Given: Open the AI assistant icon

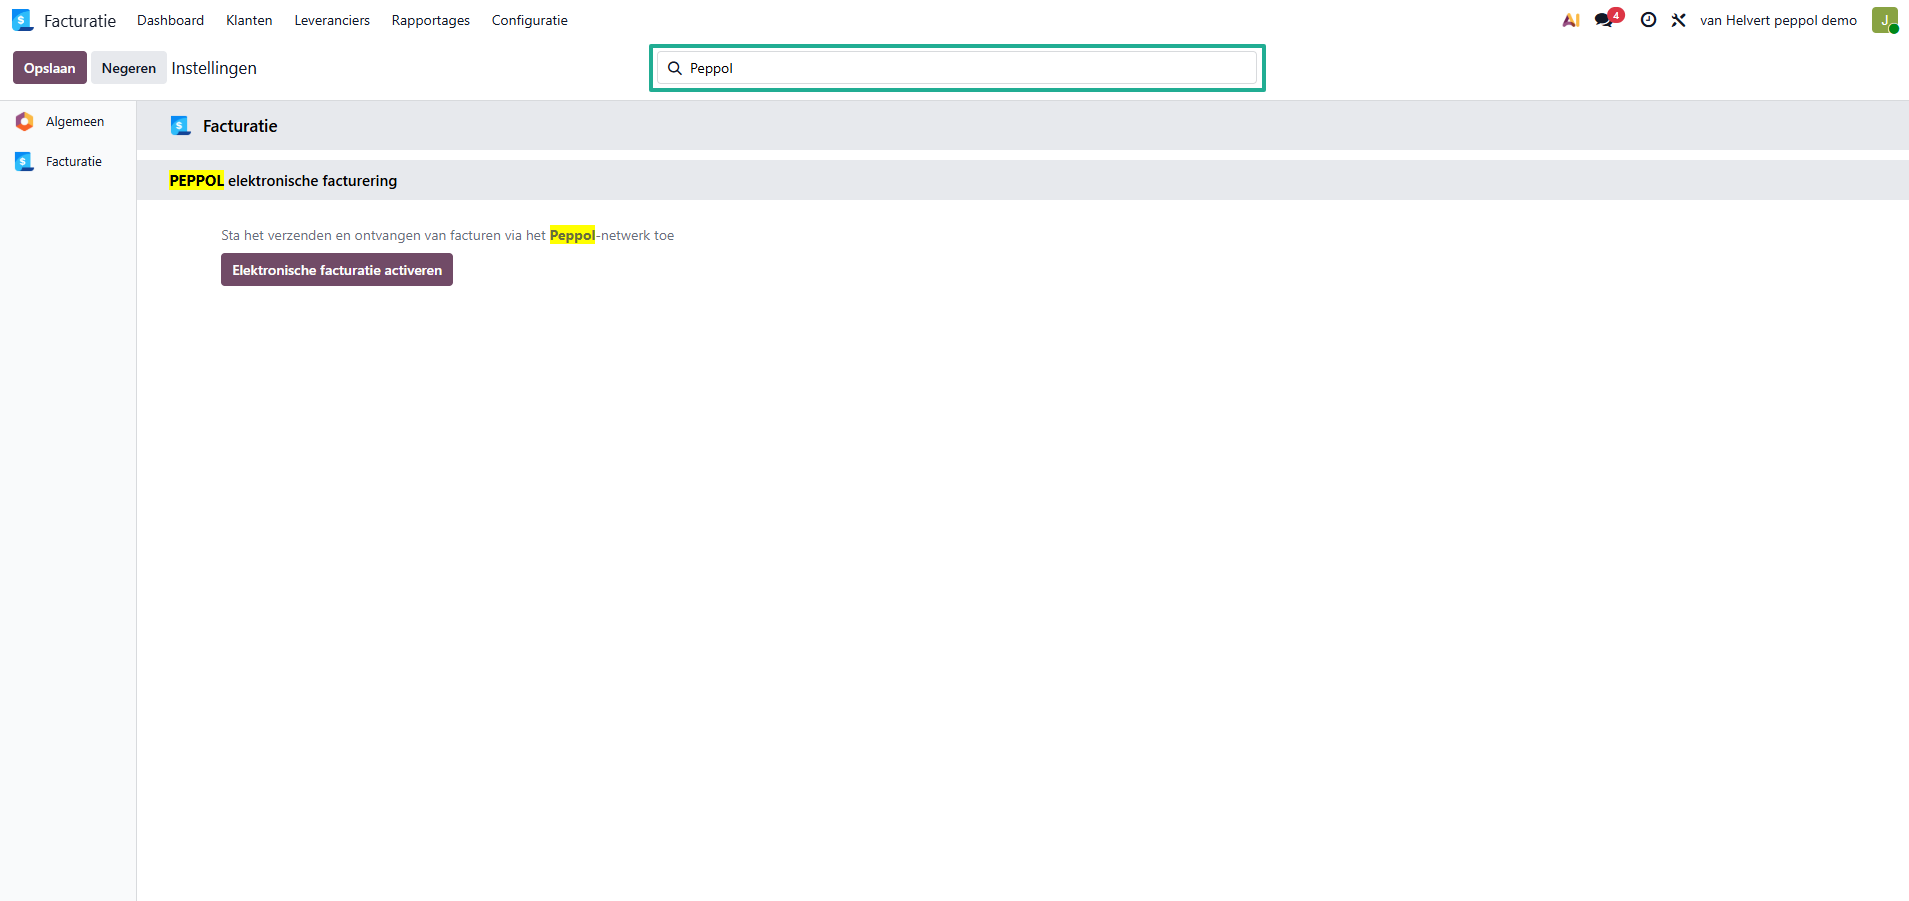Looking at the screenshot, I should click(1571, 20).
